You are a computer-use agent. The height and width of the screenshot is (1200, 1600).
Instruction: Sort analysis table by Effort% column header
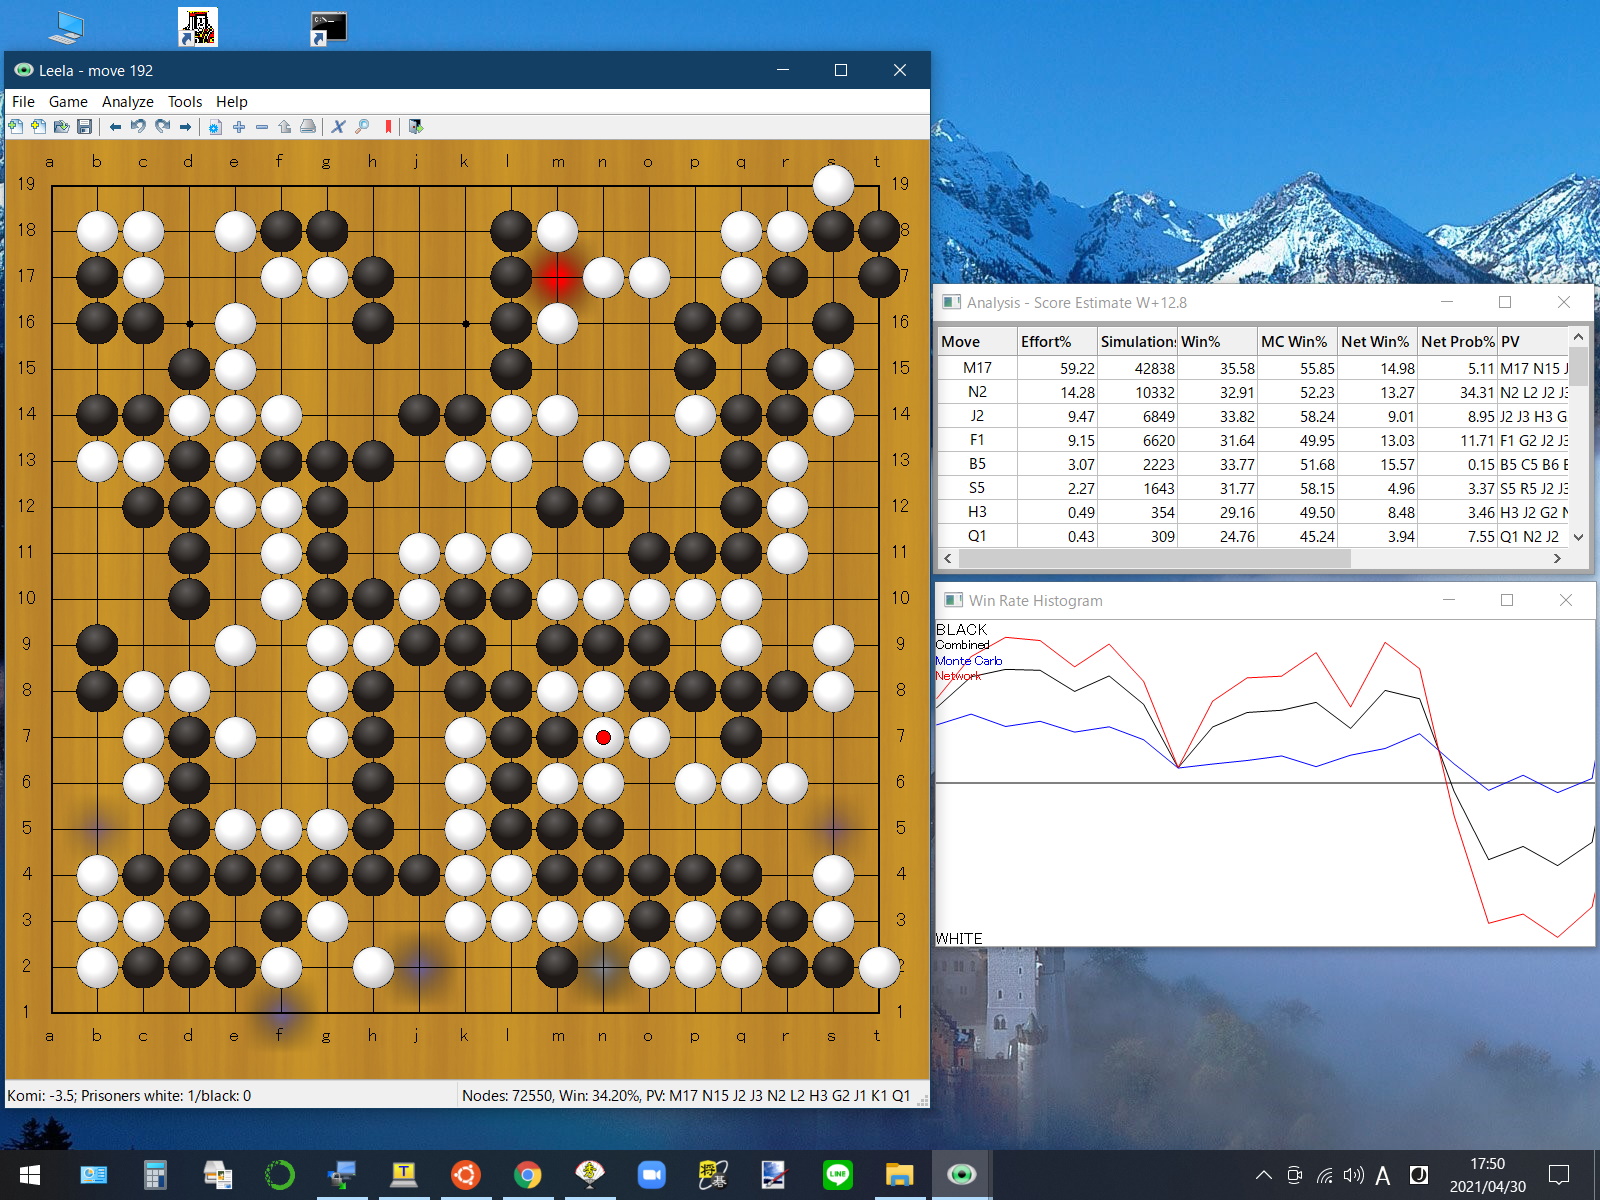point(1046,342)
